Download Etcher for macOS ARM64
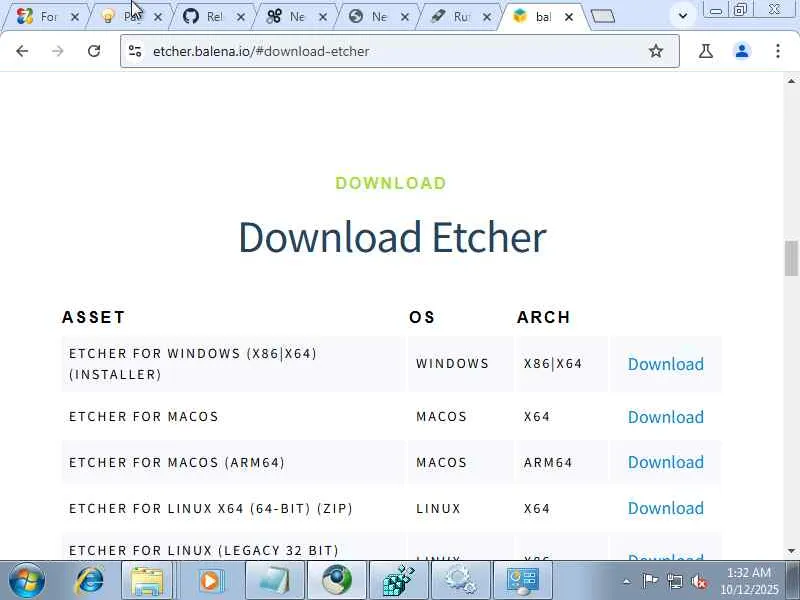 click(666, 462)
